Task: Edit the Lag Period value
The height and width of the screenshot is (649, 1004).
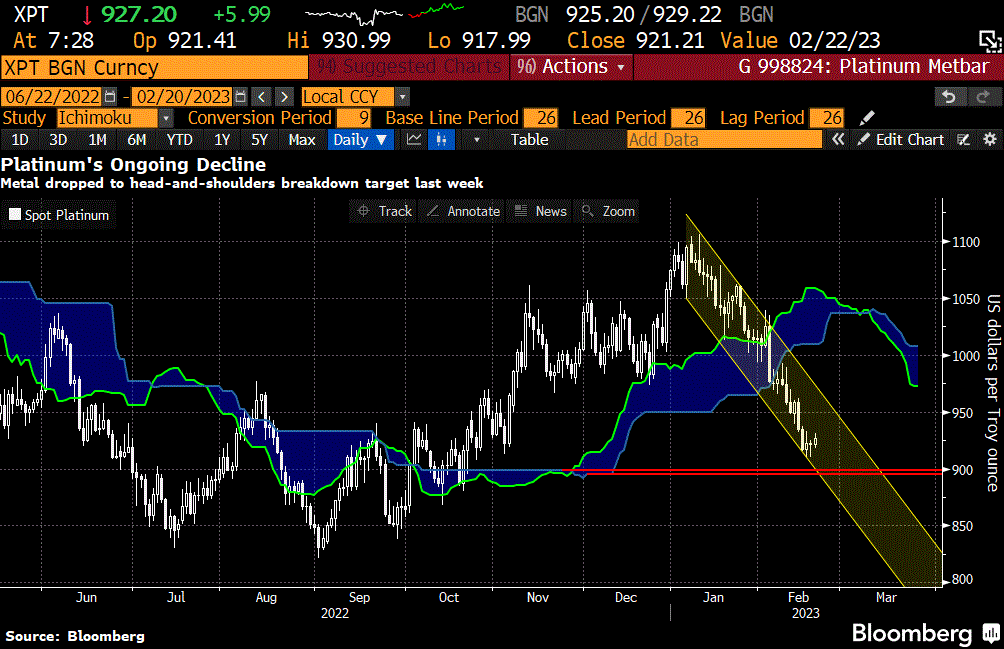Action: 827,118
